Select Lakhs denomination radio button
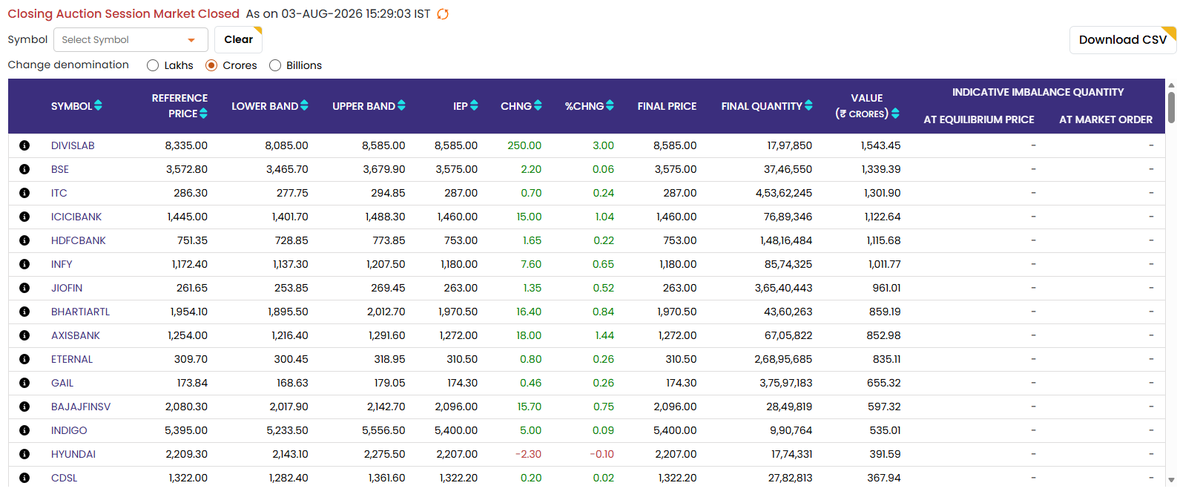This screenshot has width=1200, height=503. click(153, 65)
